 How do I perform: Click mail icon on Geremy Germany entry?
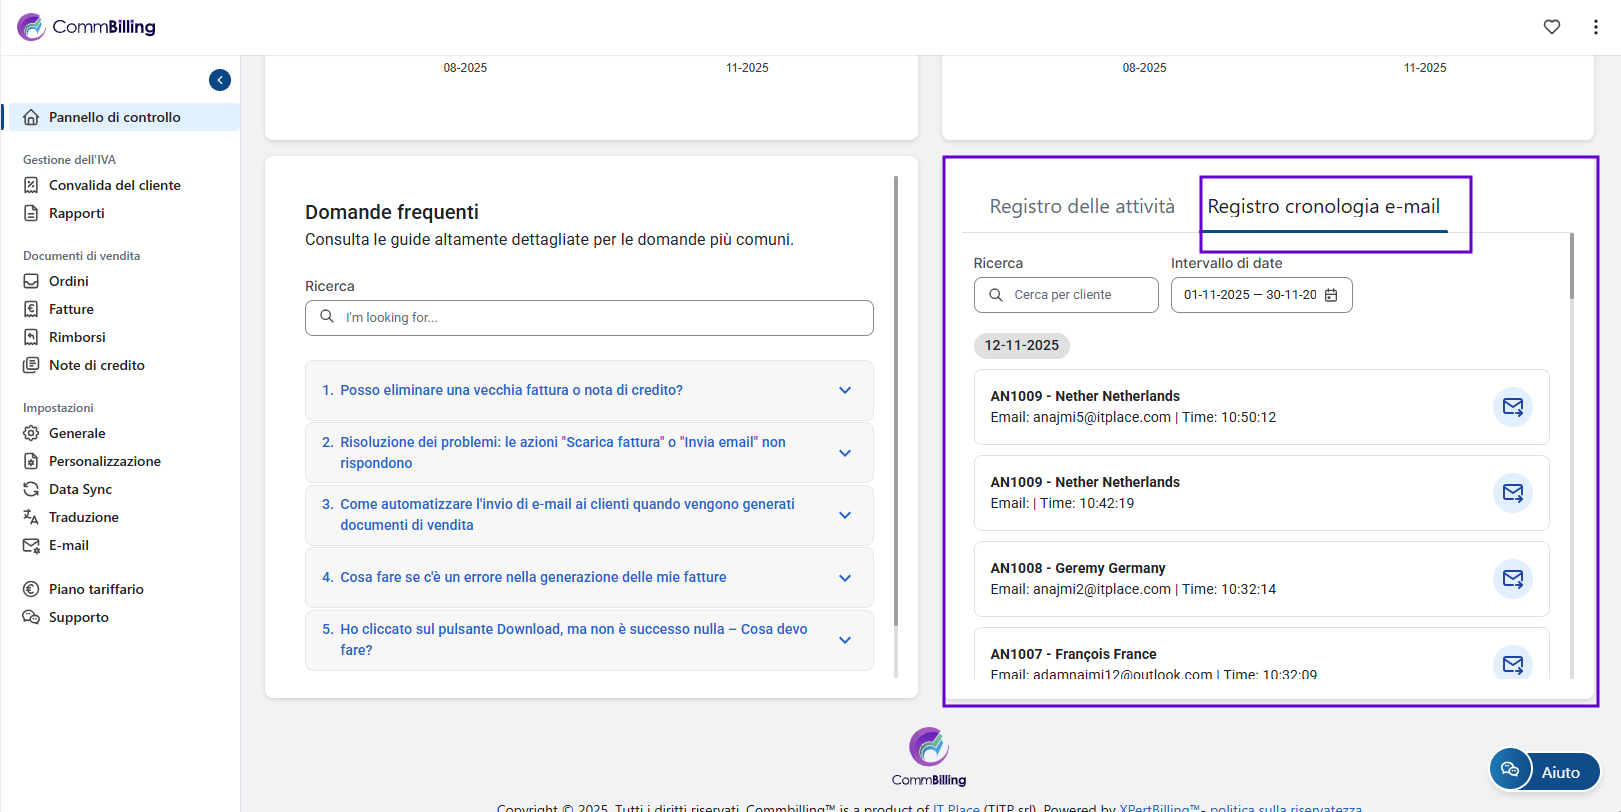point(1512,579)
